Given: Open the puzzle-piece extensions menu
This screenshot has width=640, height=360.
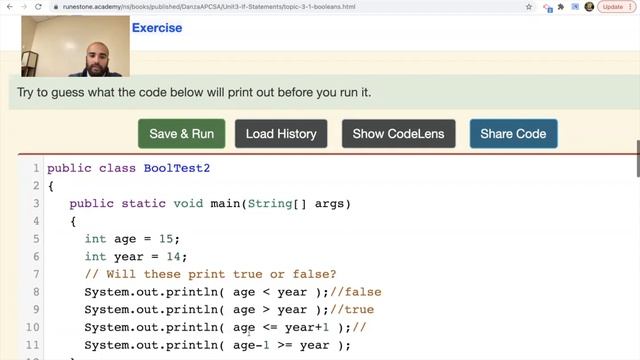Looking at the screenshot, I should click(x=561, y=7).
